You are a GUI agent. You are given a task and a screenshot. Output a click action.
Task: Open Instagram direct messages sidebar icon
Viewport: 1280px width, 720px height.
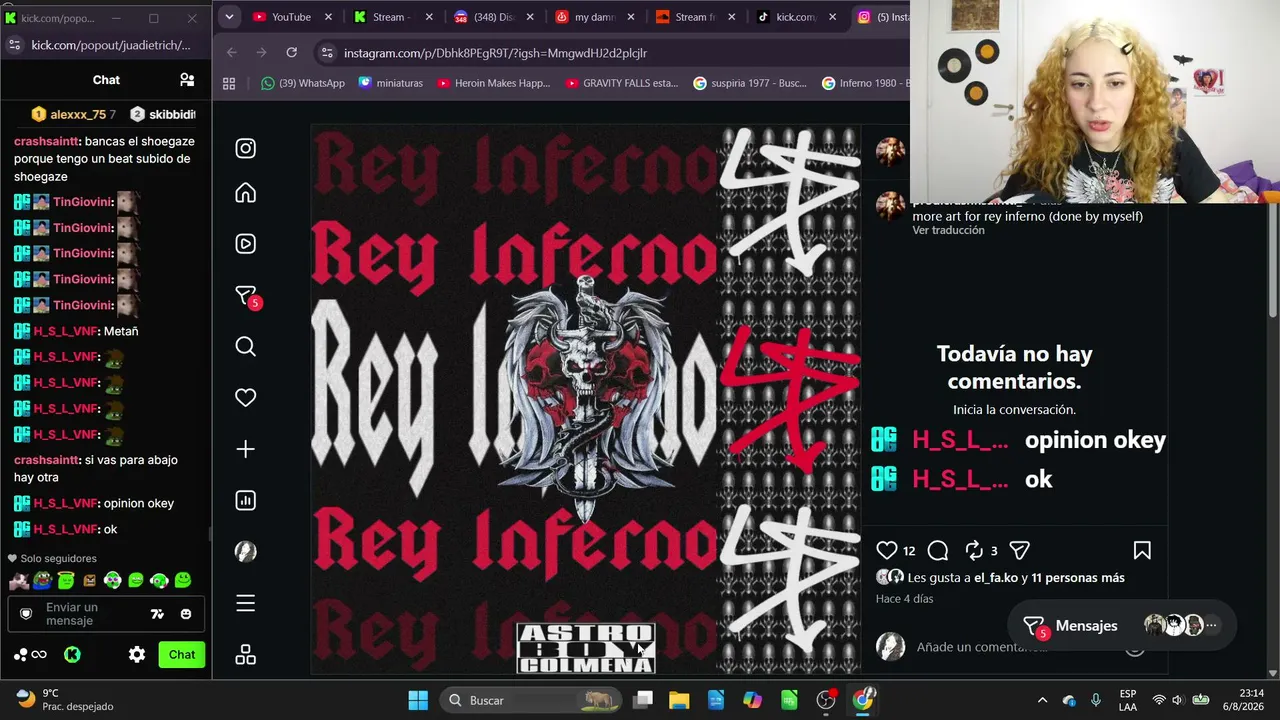pyautogui.click(x=246, y=296)
